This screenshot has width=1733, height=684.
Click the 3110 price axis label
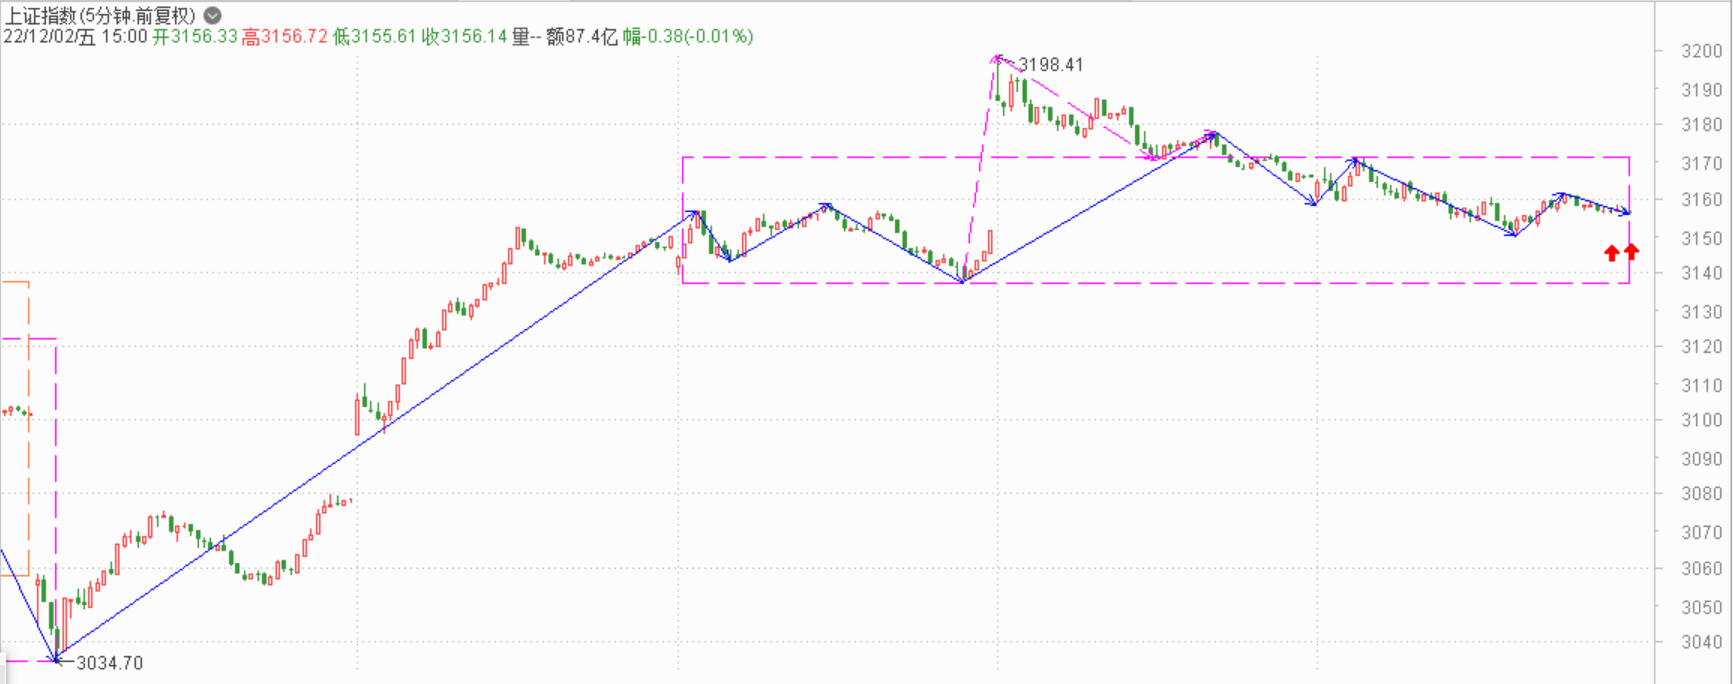point(1702,385)
